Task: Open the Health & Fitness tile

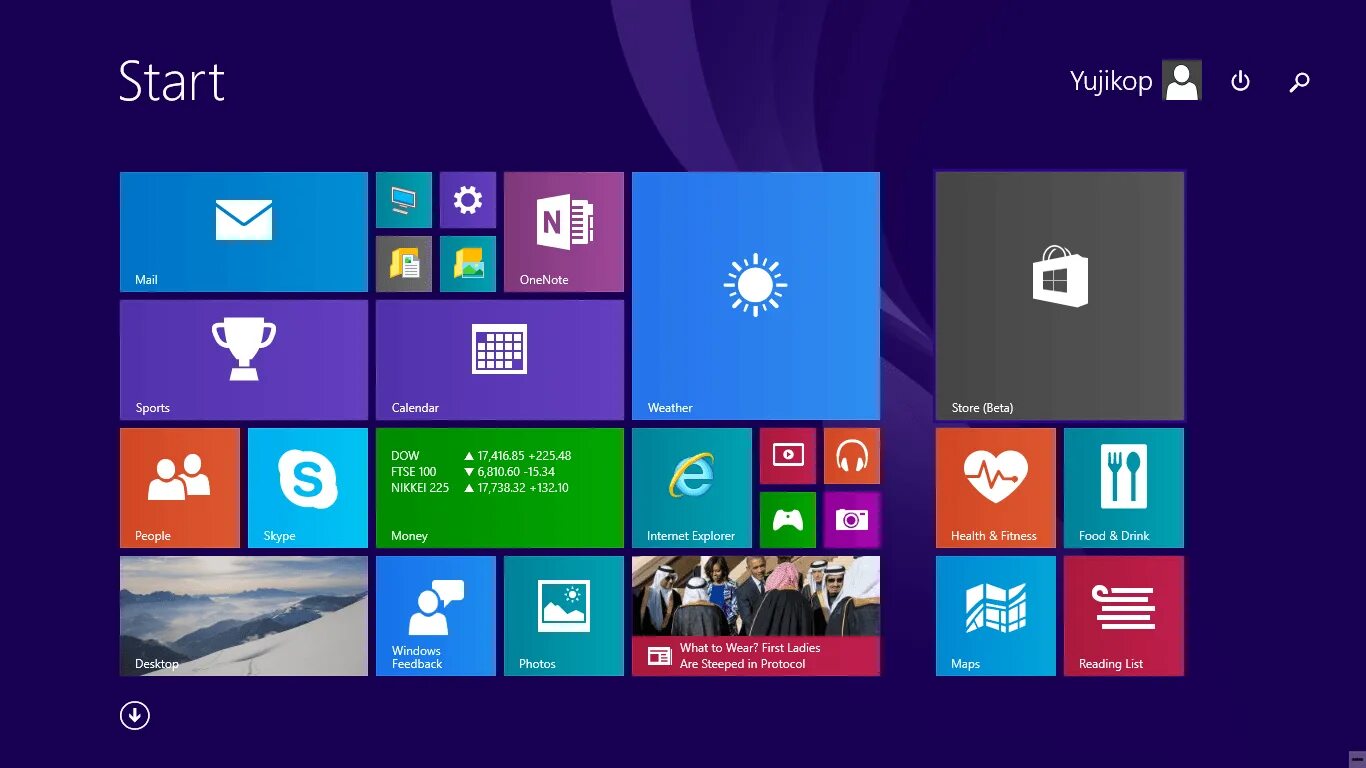Action: pyautogui.click(x=996, y=488)
